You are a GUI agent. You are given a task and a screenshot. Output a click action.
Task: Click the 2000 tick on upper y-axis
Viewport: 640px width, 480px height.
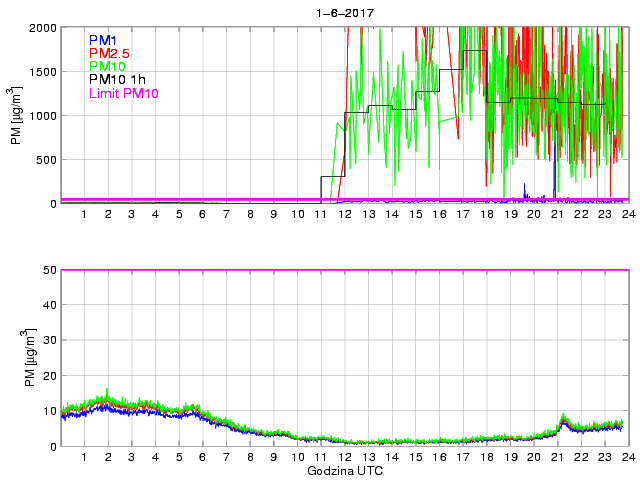41,27
